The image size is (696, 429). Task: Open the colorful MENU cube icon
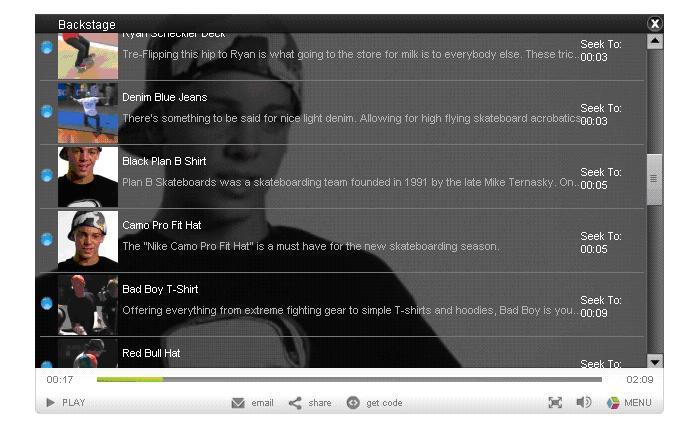(613, 402)
